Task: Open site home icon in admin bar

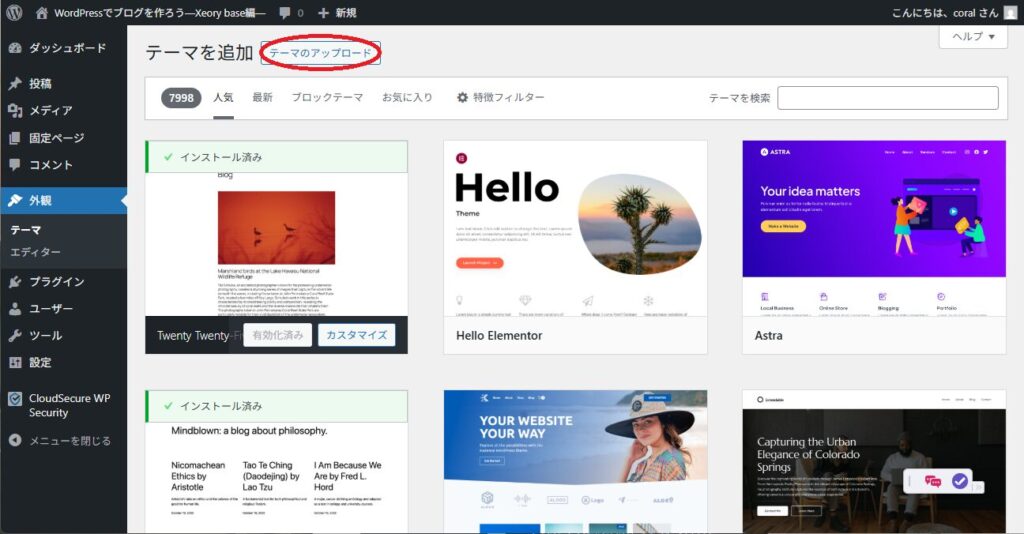Action: point(42,12)
